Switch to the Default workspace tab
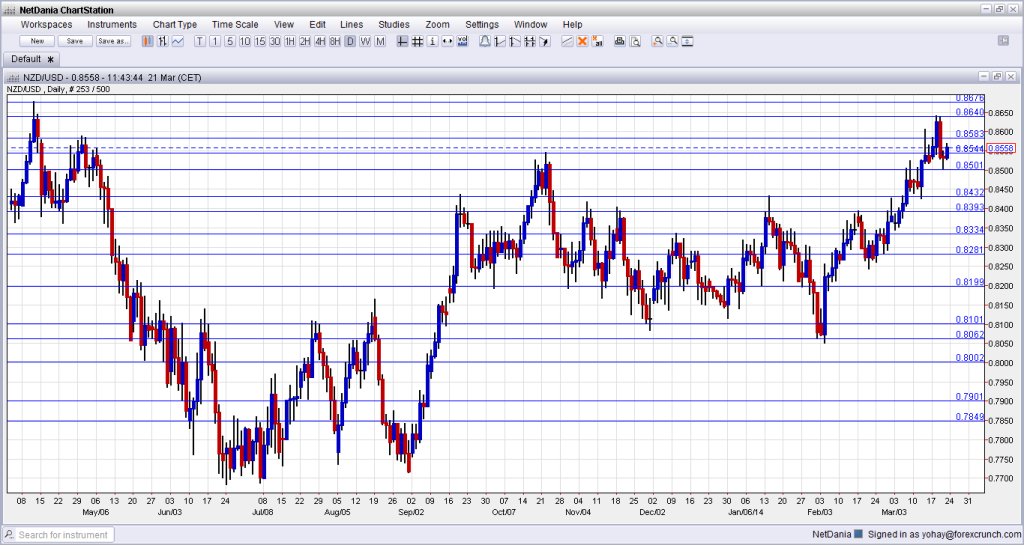Viewport: 1024px width, 545px height. coord(26,59)
